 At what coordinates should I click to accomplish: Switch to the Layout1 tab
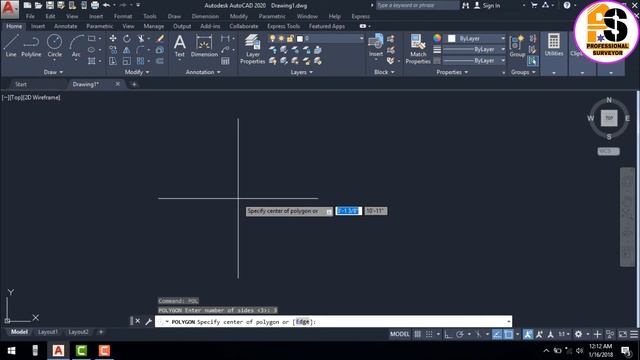pos(47,332)
